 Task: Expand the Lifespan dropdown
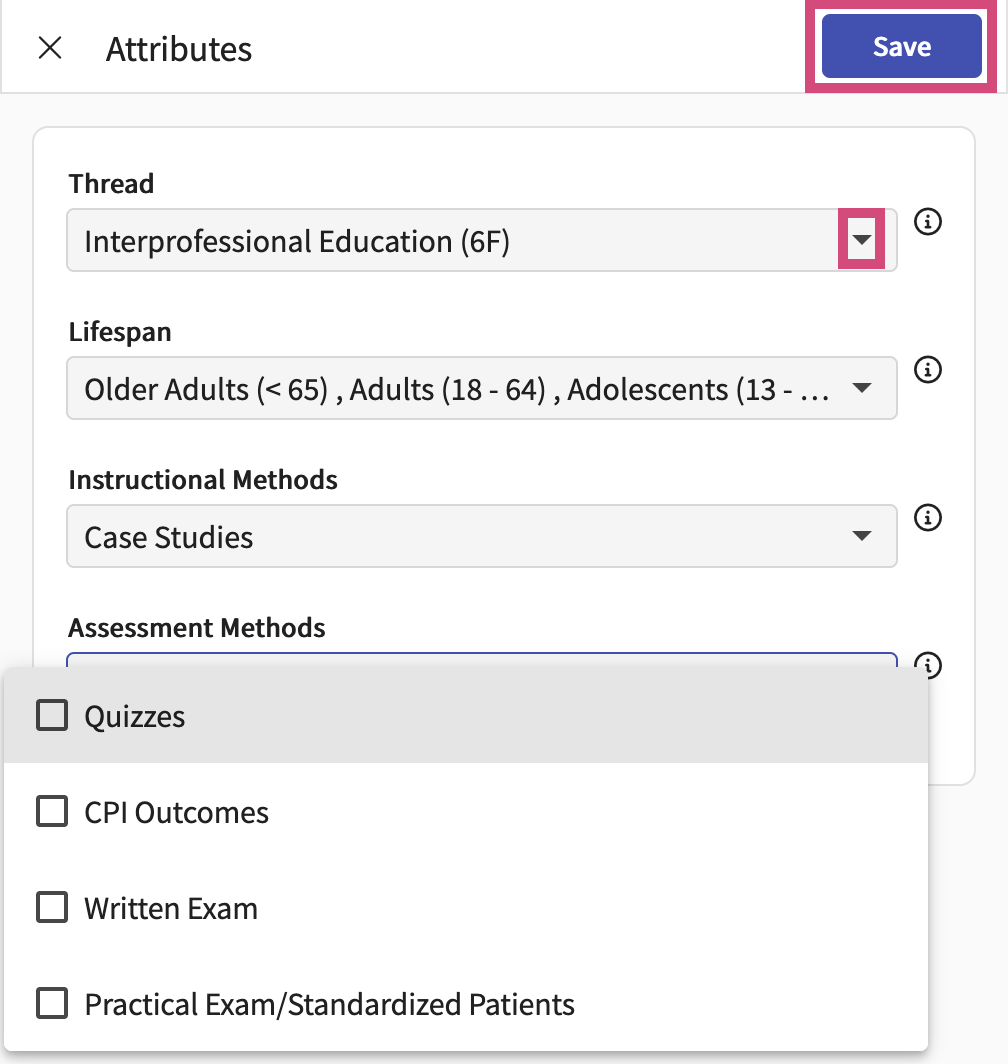coord(861,387)
